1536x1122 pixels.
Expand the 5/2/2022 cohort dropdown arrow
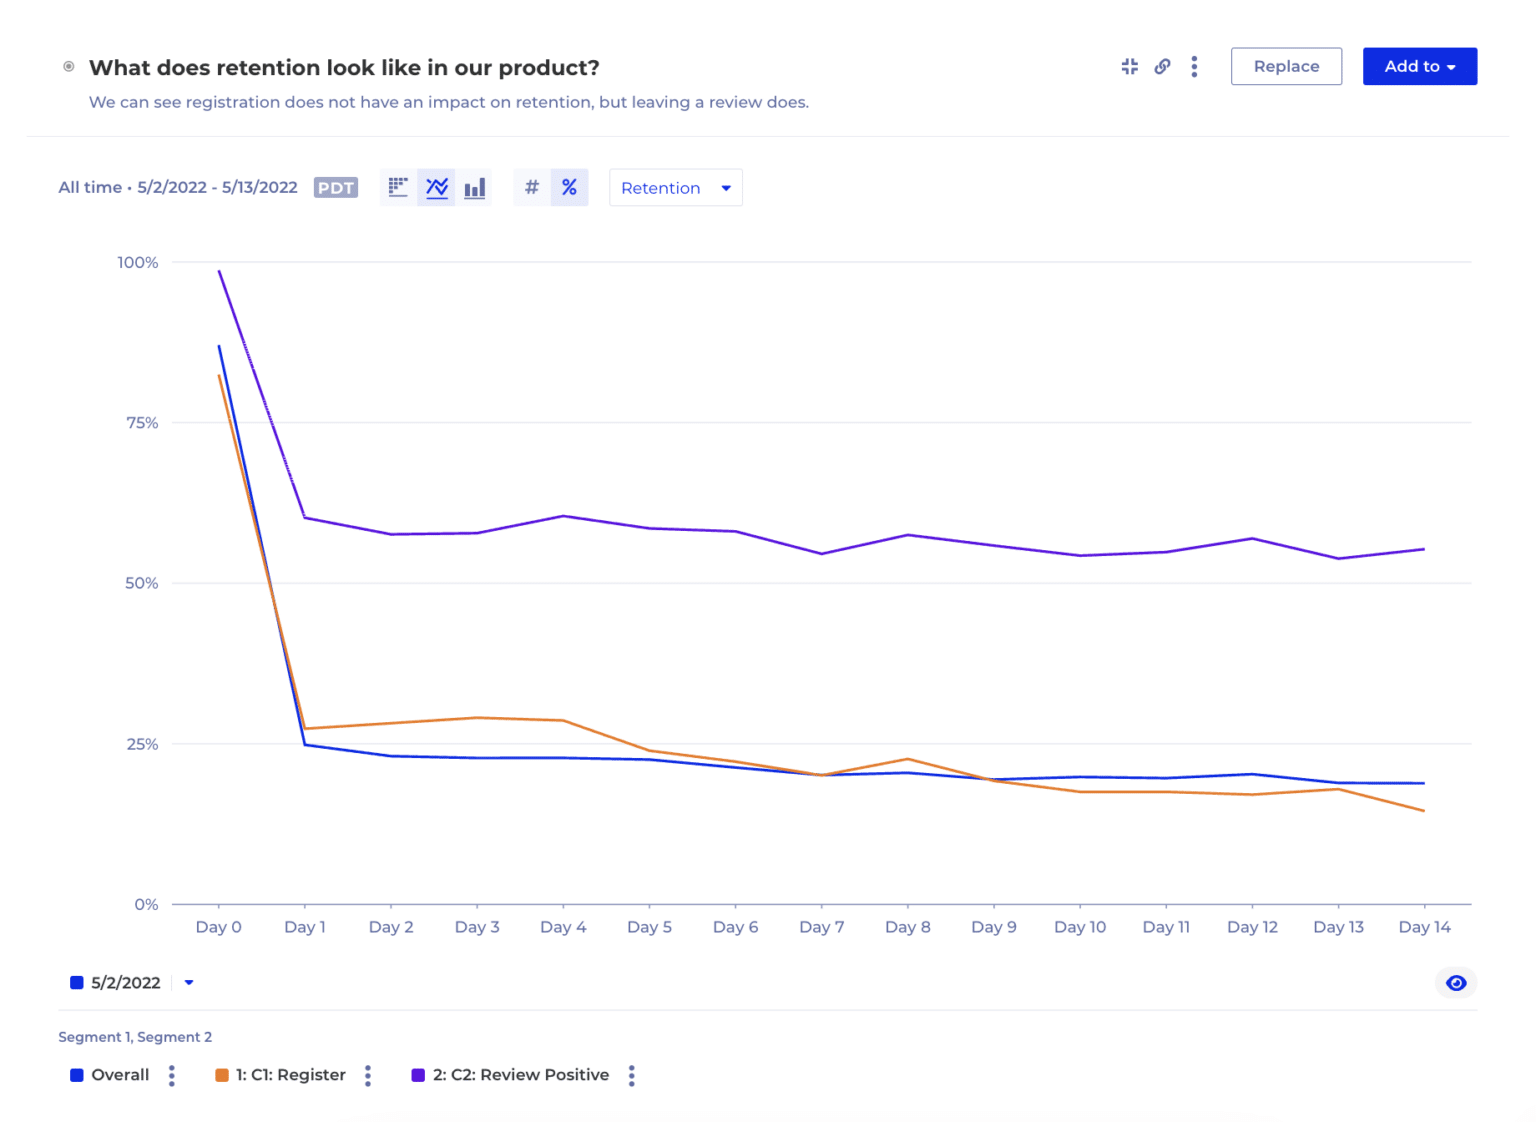(x=189, y=983)
